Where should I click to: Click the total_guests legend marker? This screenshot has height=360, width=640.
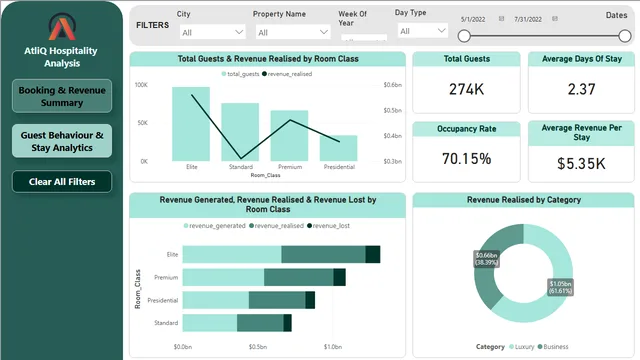click(x=224, y=74)
